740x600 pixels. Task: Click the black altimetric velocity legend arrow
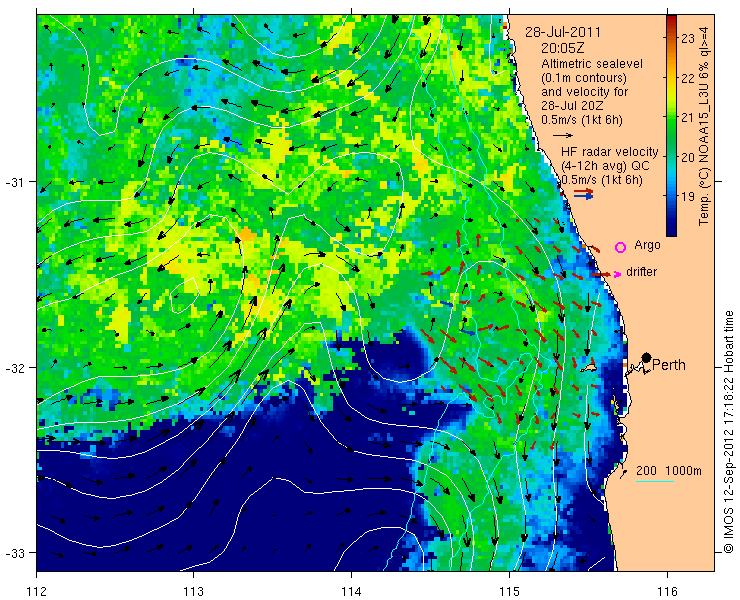coord(563,135)
